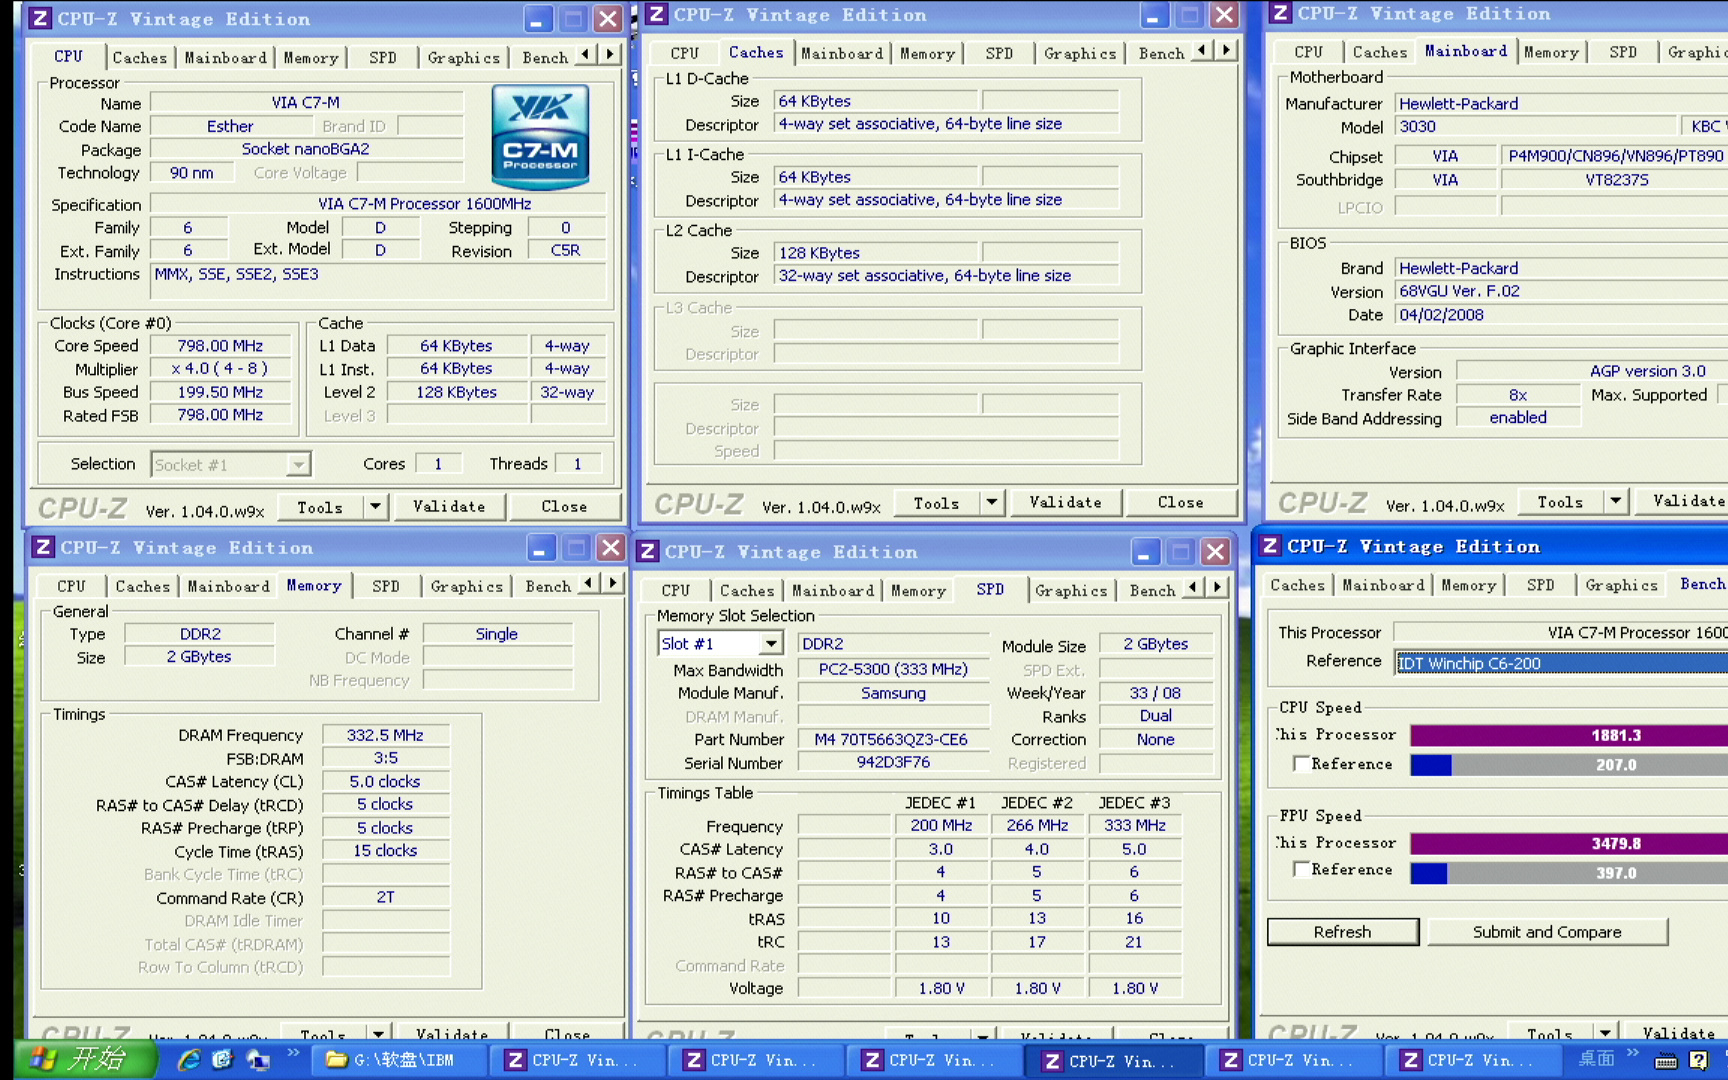
Task: Open the G:\软盘\IBM folder taskbar button
Action: point(400,1060)
